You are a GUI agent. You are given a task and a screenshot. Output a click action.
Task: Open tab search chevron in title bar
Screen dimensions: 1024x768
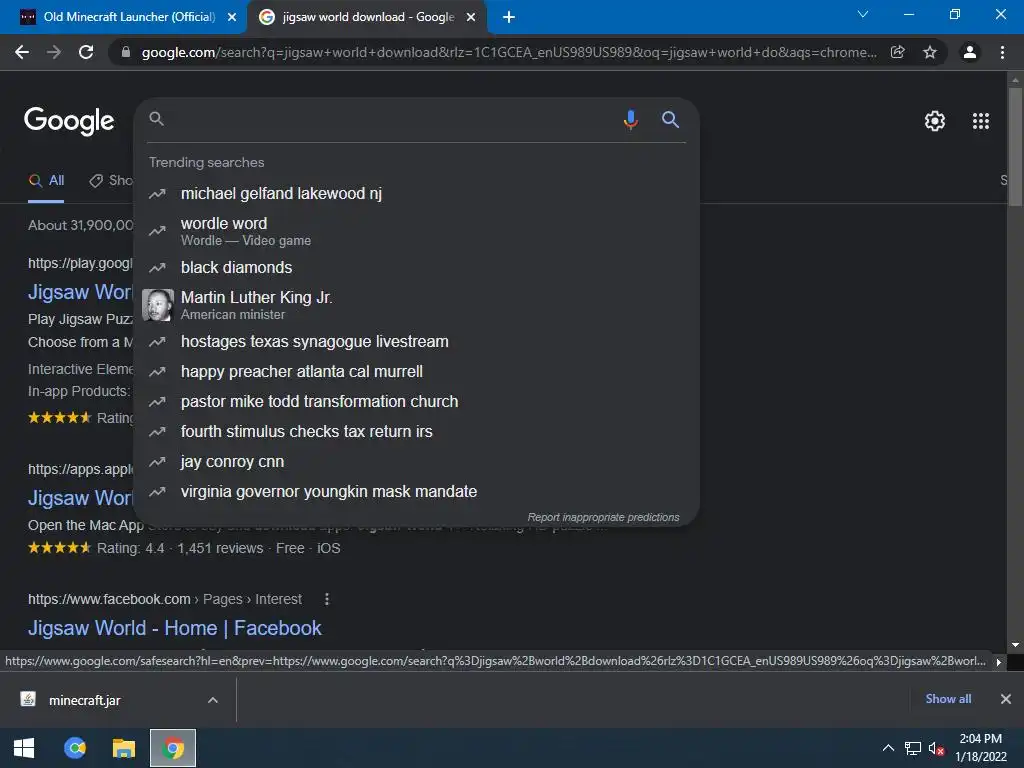point(863,14)
